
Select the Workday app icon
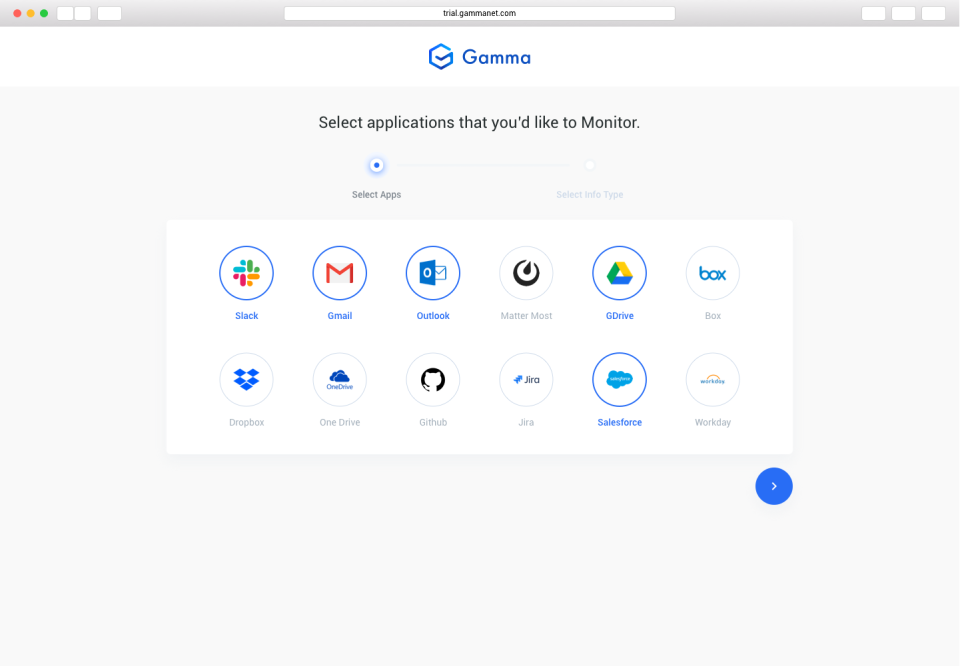click(x=713, y=380)
